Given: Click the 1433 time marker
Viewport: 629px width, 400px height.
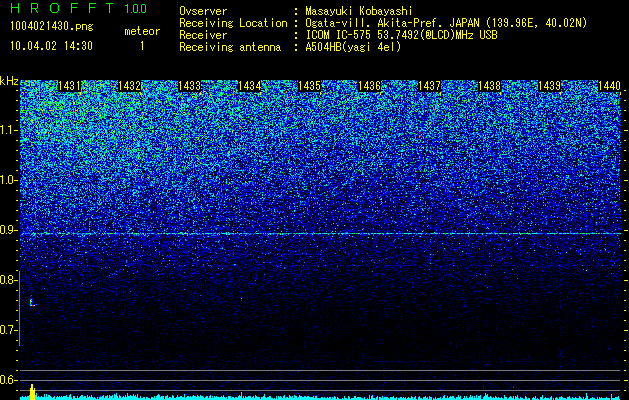Looking at the screenshot, I should (189, 86).
